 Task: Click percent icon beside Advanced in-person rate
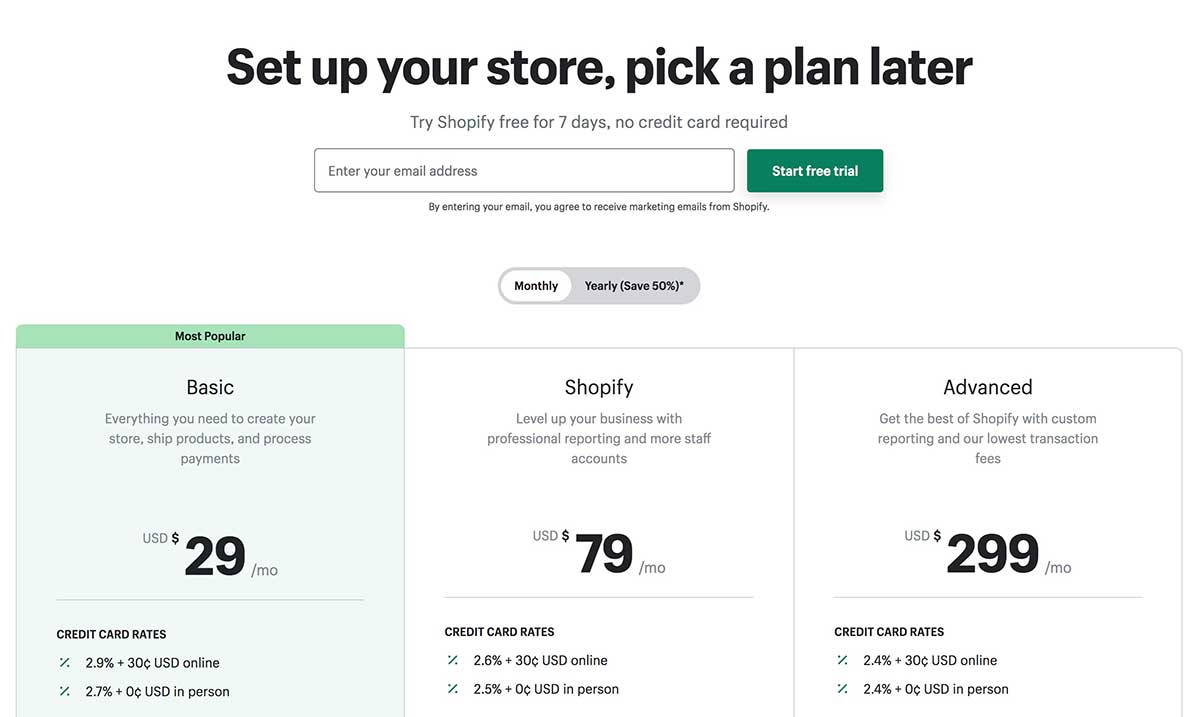(x=843, y=689)
